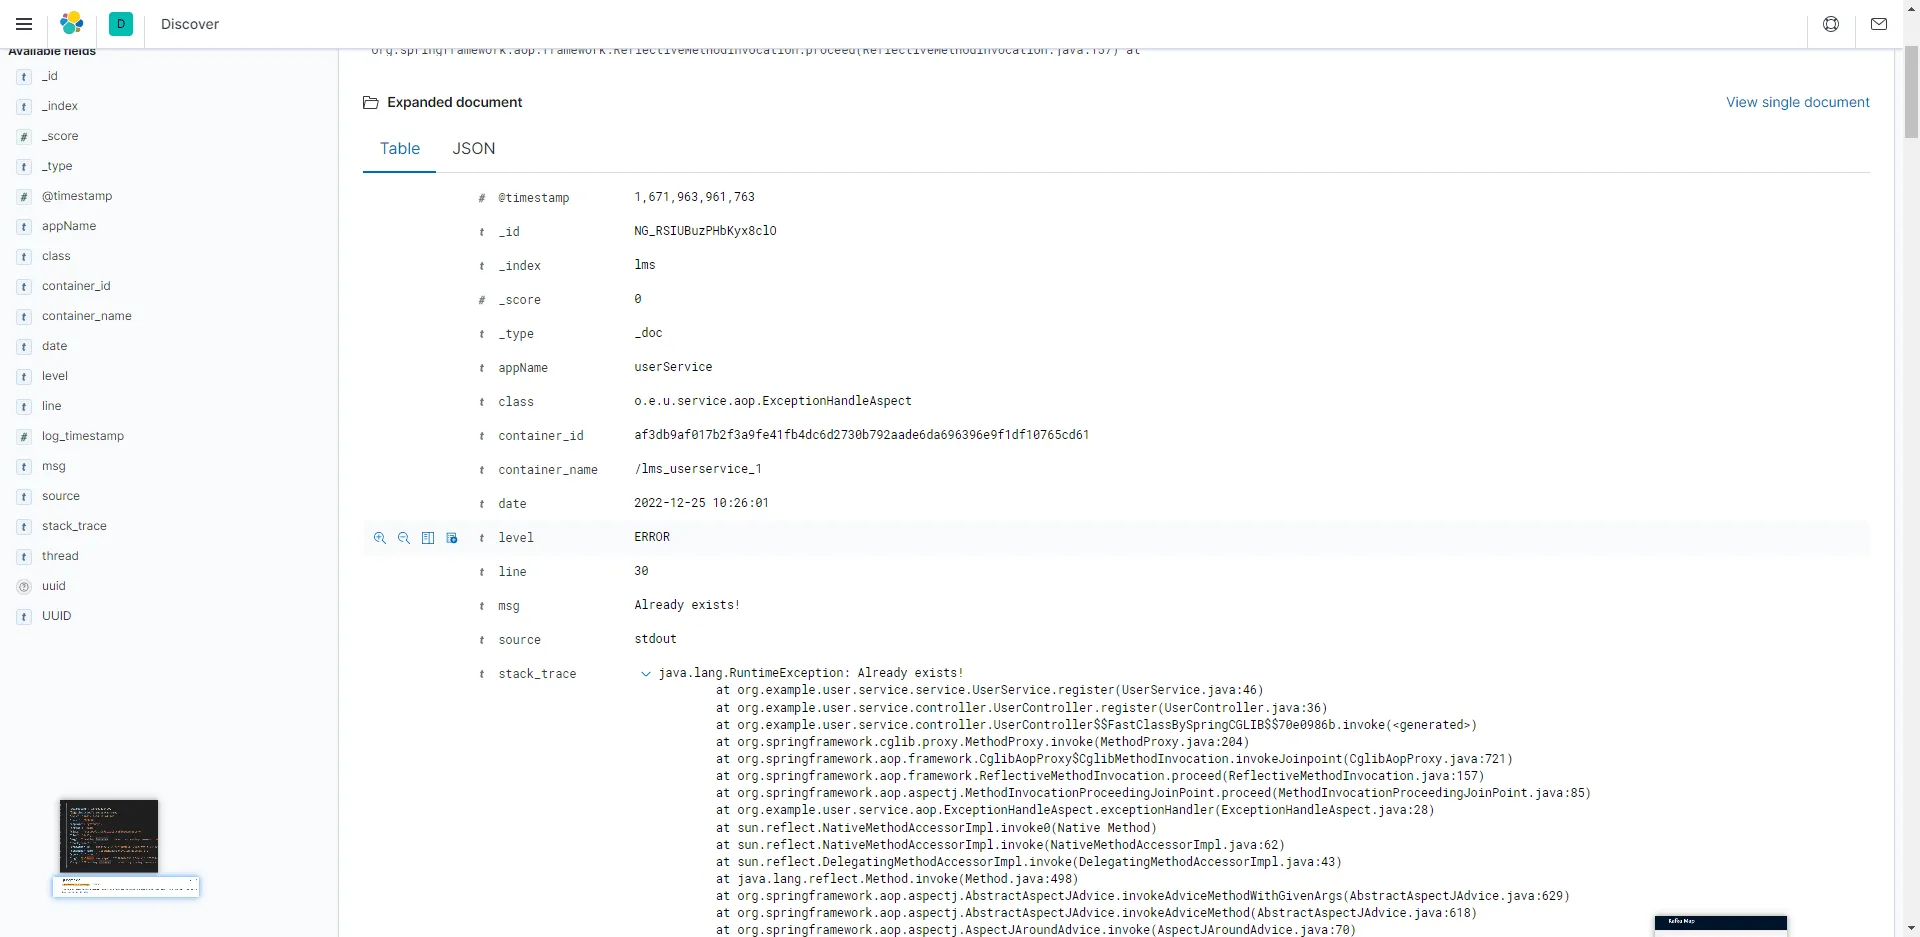The height and width of the screenshot is (937, 1920).
Task: Click the Elastic logo home icon
Action: (72, 24)
